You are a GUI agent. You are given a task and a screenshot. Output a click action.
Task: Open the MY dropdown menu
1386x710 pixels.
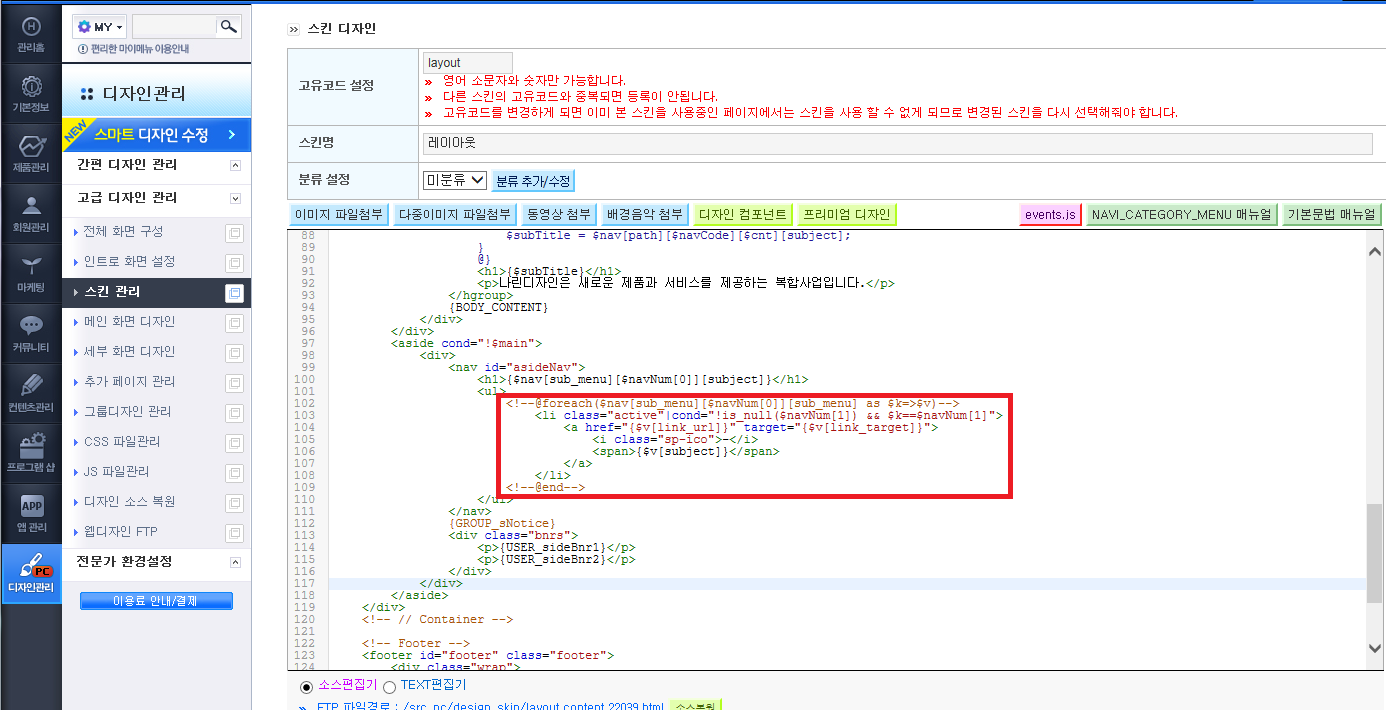point(100,27)
